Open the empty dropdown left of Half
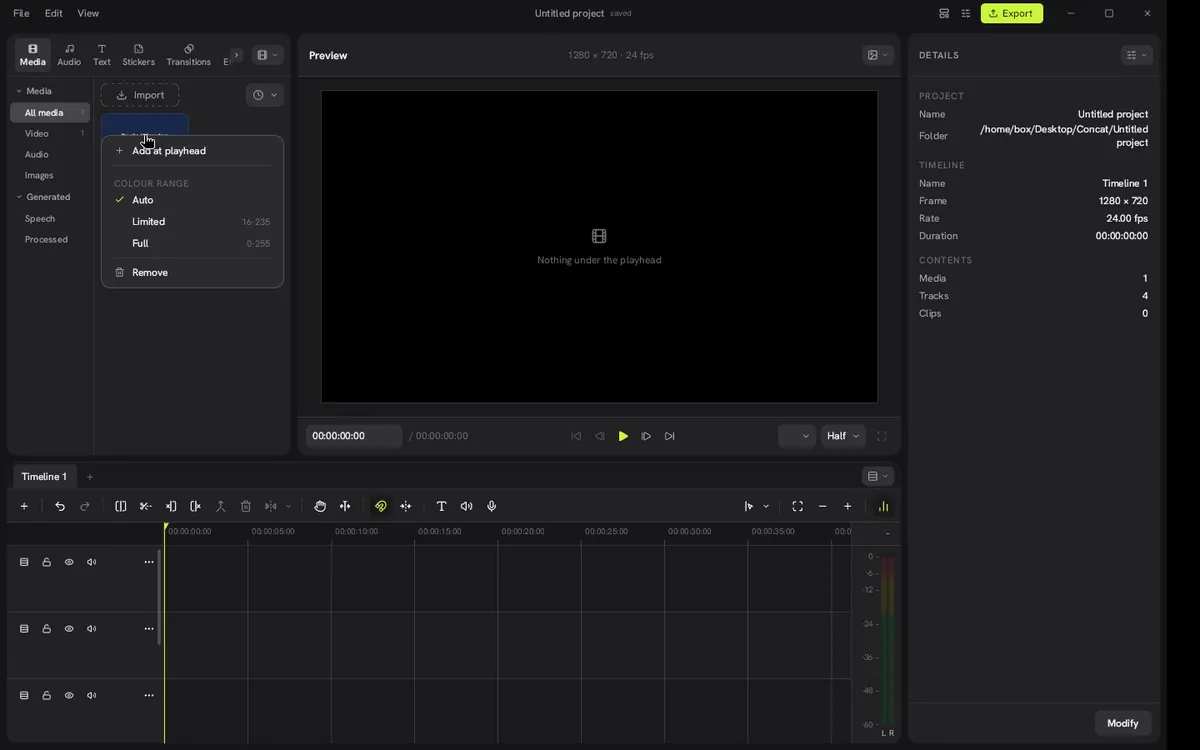This screenshot has width=1200, height=750. (797, 436)
